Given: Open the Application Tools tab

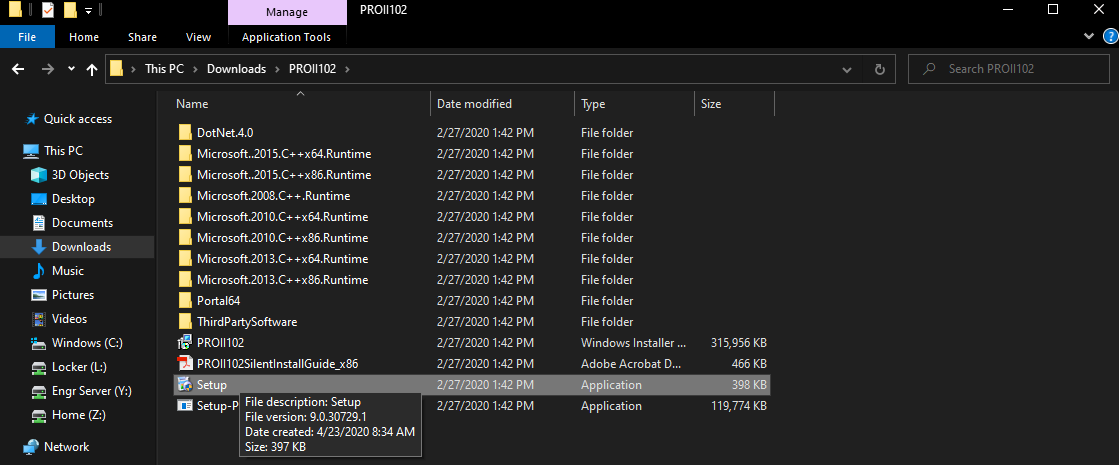Looking at the screenshot, I should pyautogui.click(x=287, y=37).
